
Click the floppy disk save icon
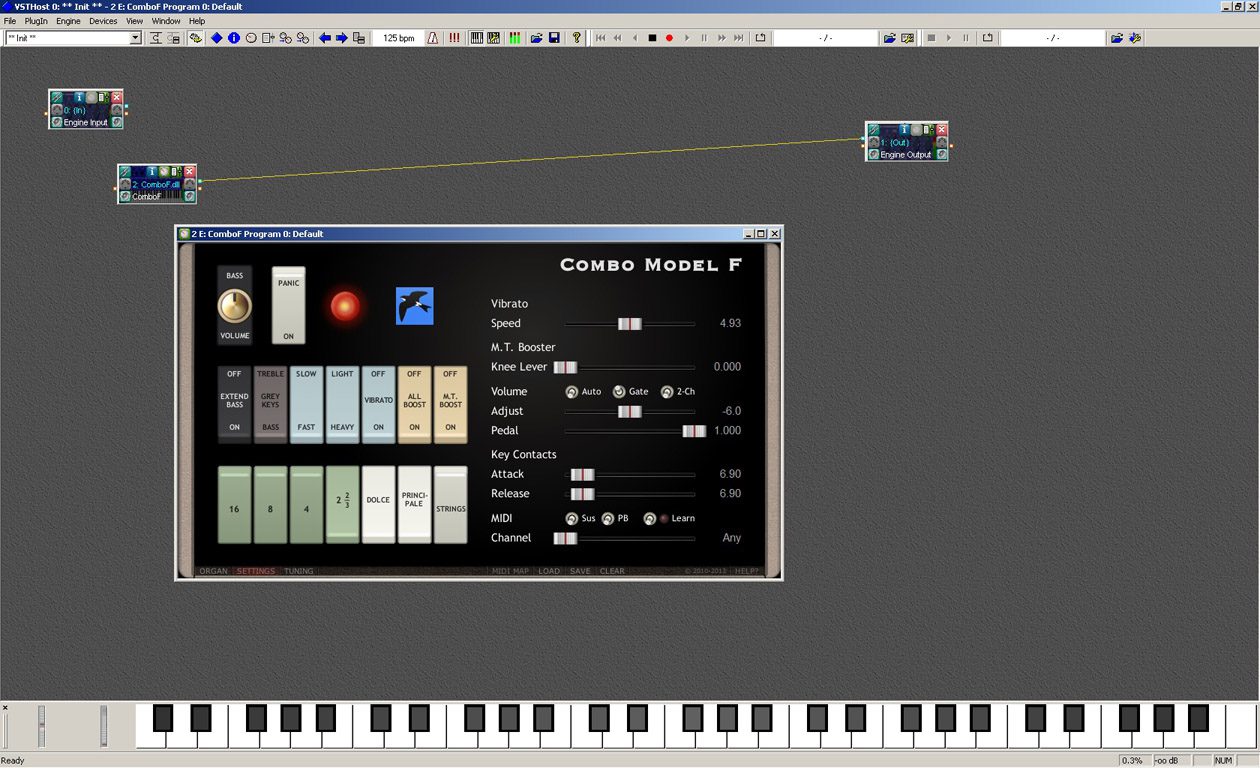[x=554, y=38]
